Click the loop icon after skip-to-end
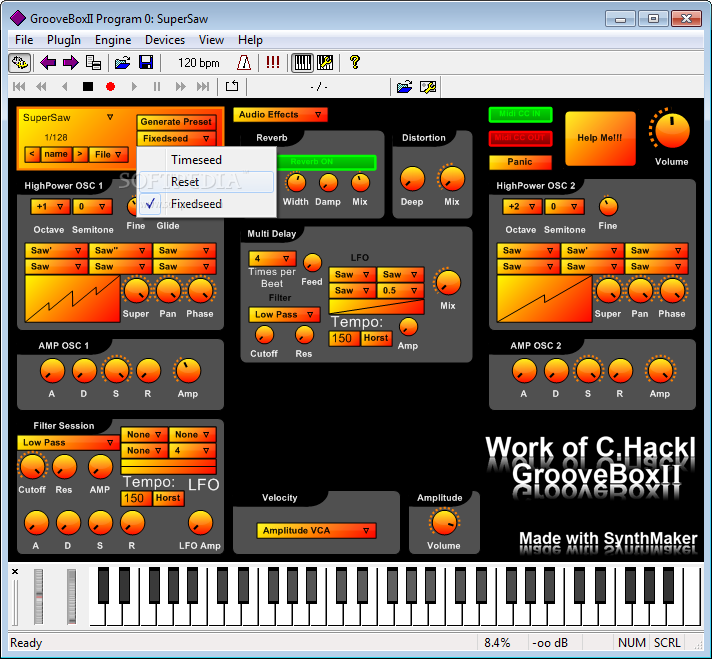This screenshot has width=712, height=659. [232, 86]
